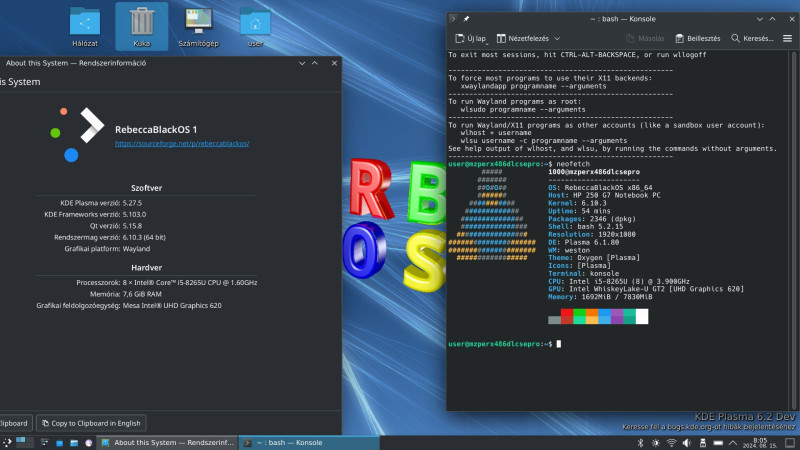Minimize the Konsole window
Image resolution: width=800 pixels, height=450 pixels.
pos(760,19)
